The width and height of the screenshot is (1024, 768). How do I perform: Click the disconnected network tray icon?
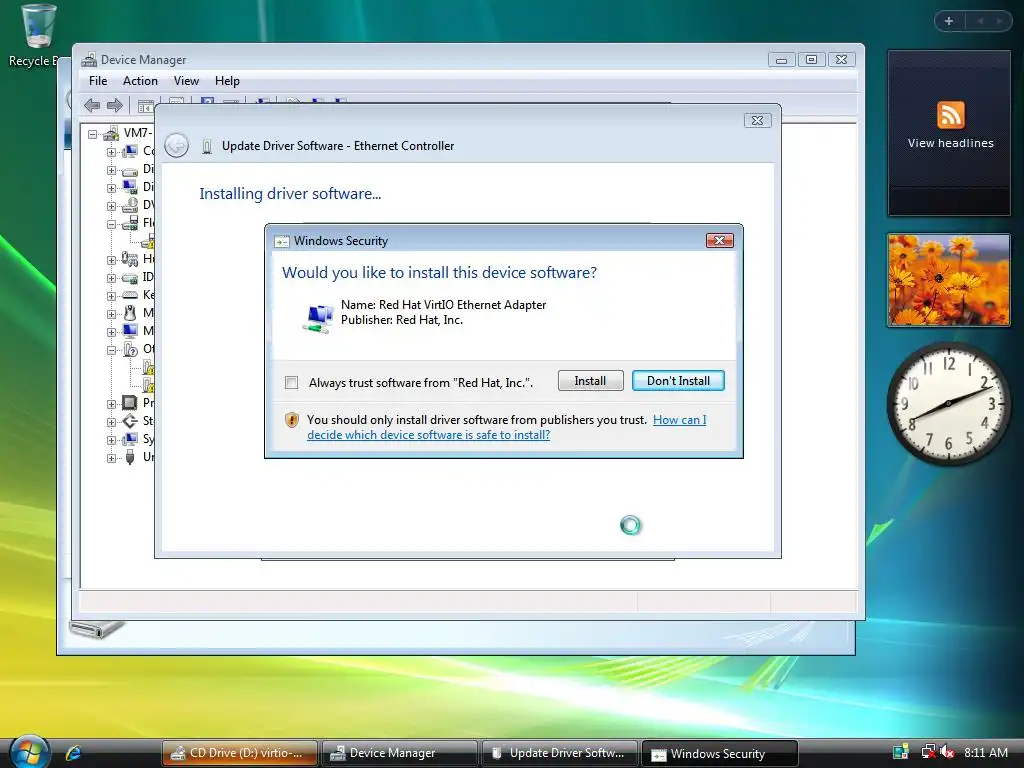click(927, 752)
